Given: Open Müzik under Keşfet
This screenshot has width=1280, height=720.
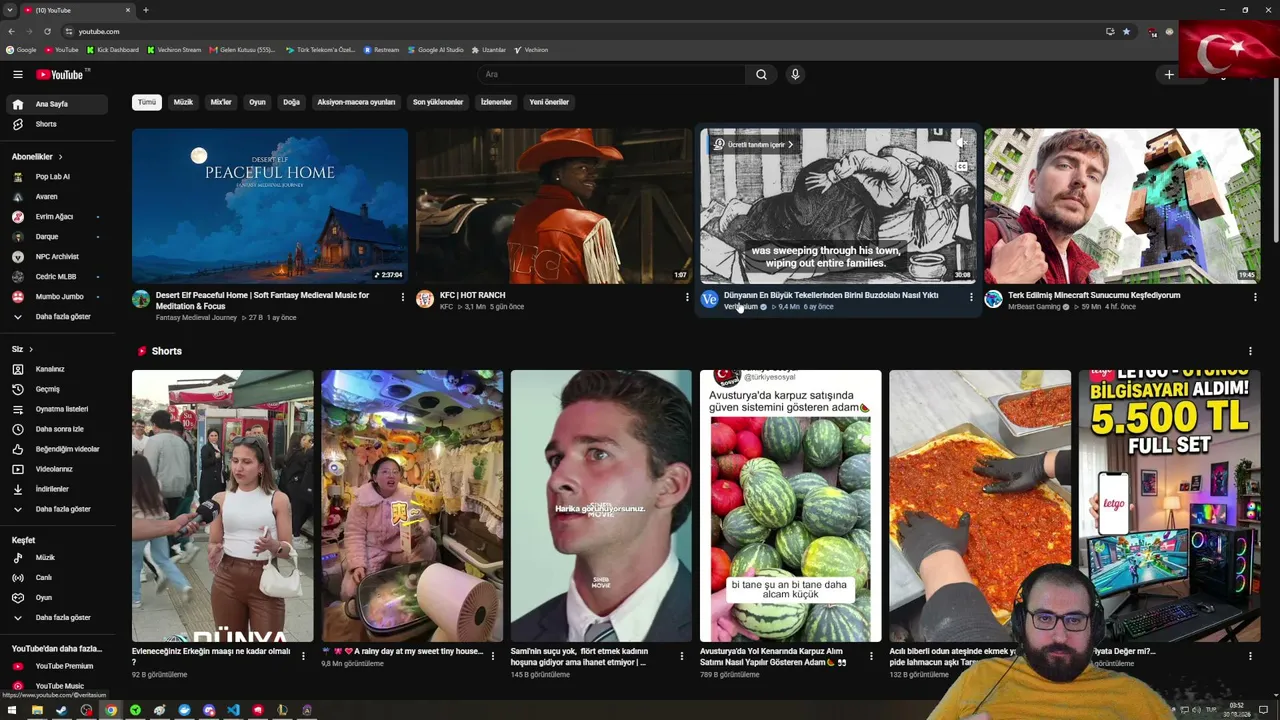Looking at the screenshot, I should coord(57,557).
